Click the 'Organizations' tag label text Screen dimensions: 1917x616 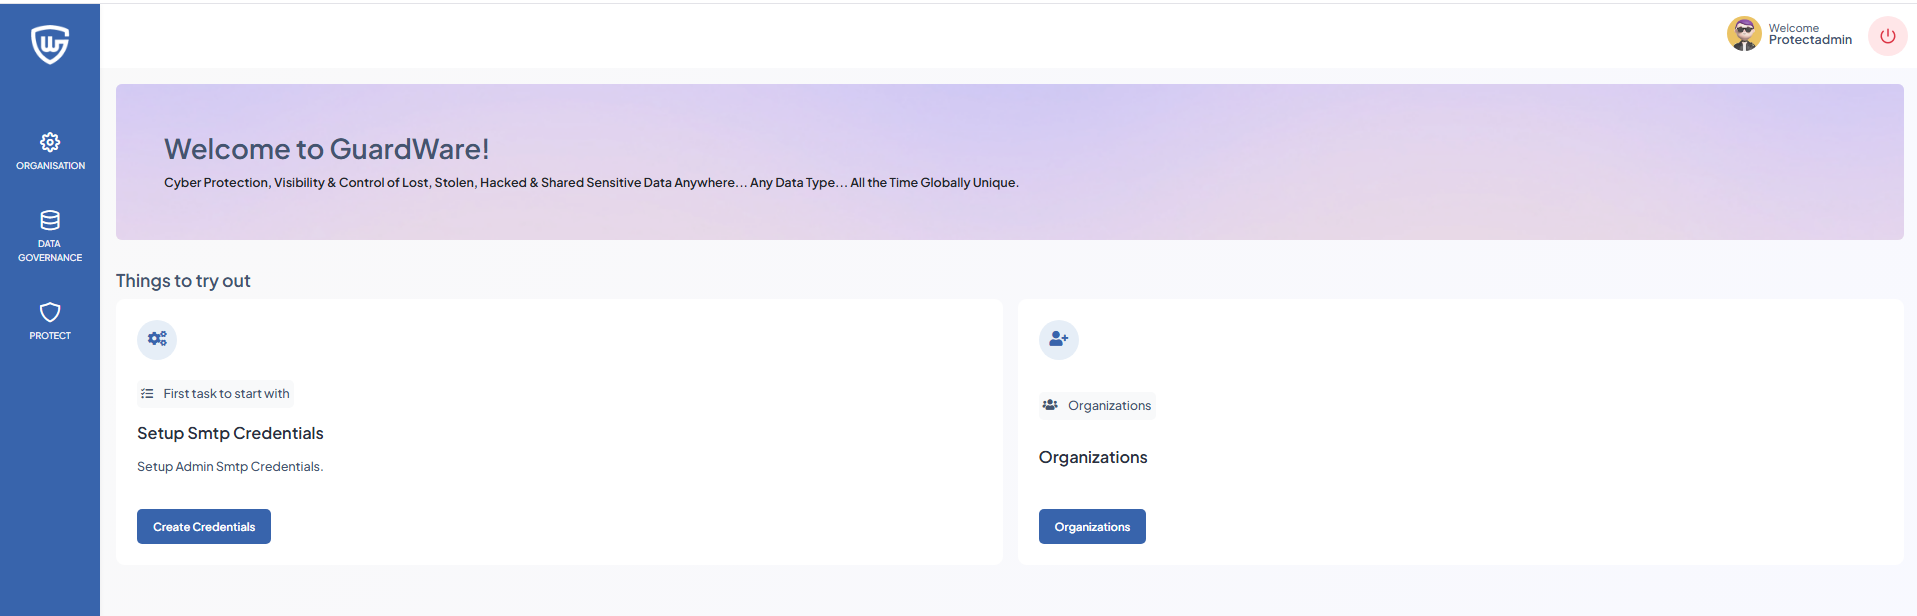point(1109,405)
